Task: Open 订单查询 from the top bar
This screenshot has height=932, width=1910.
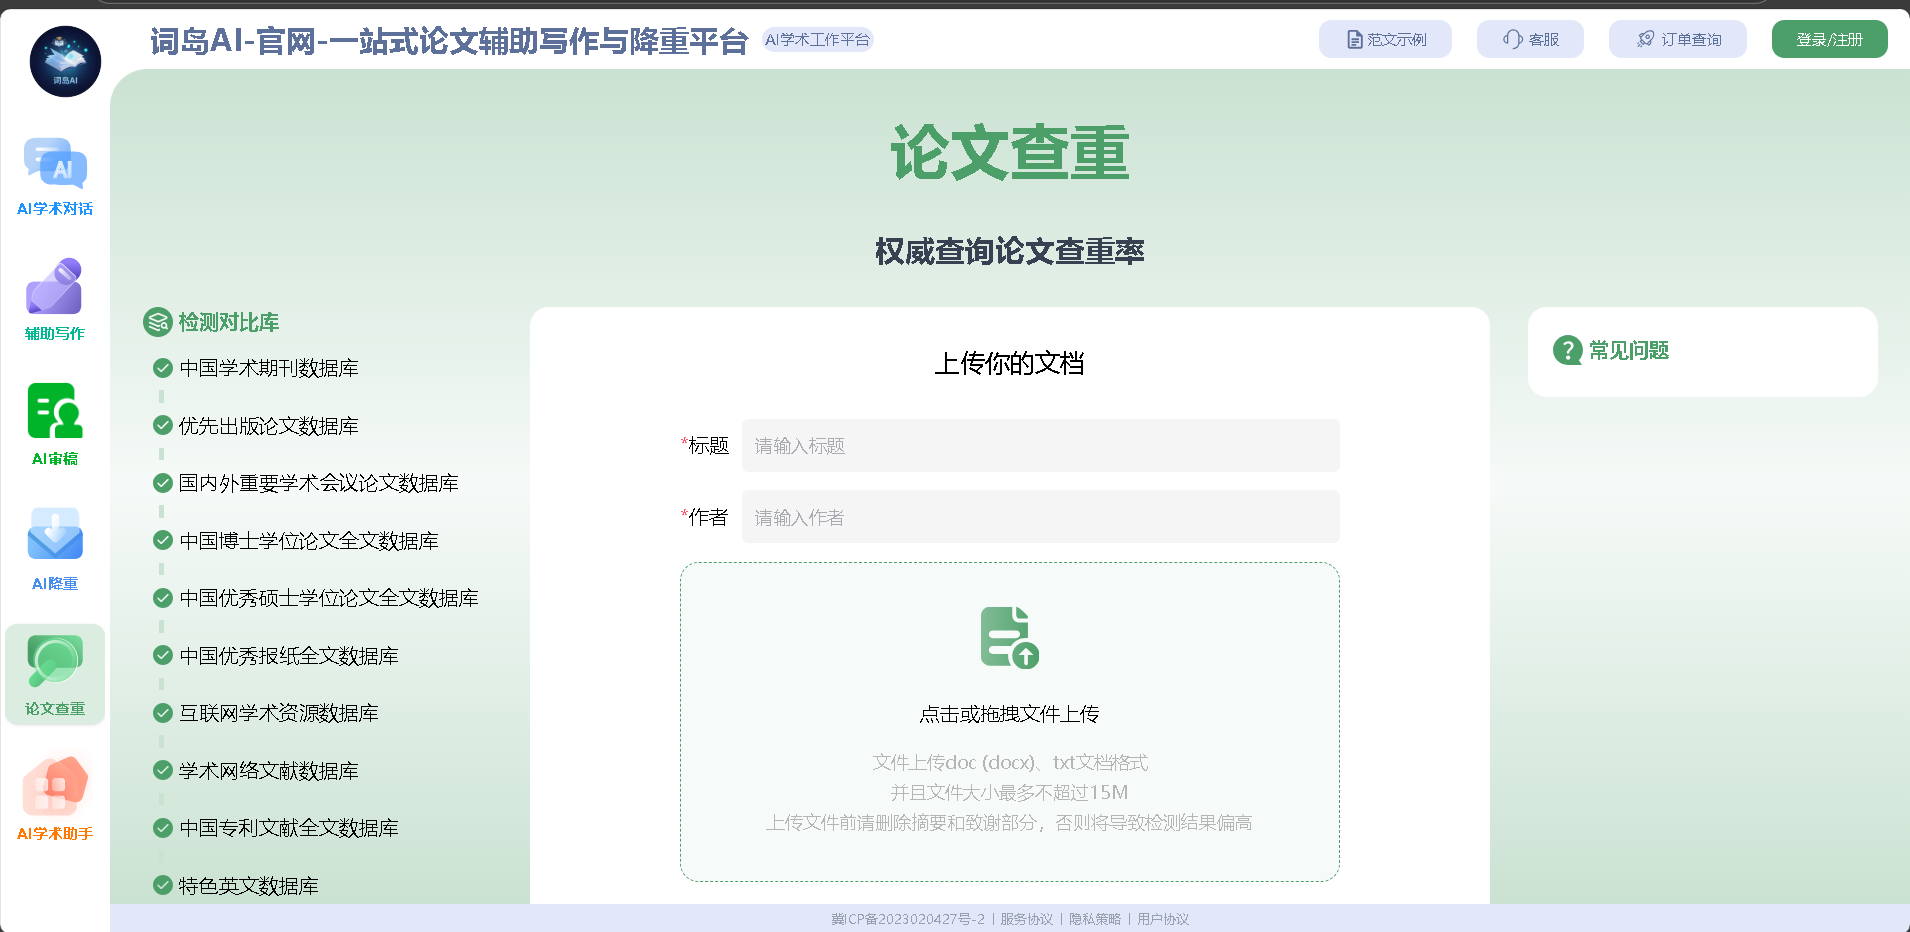Action: click(x=1677, y=39)
